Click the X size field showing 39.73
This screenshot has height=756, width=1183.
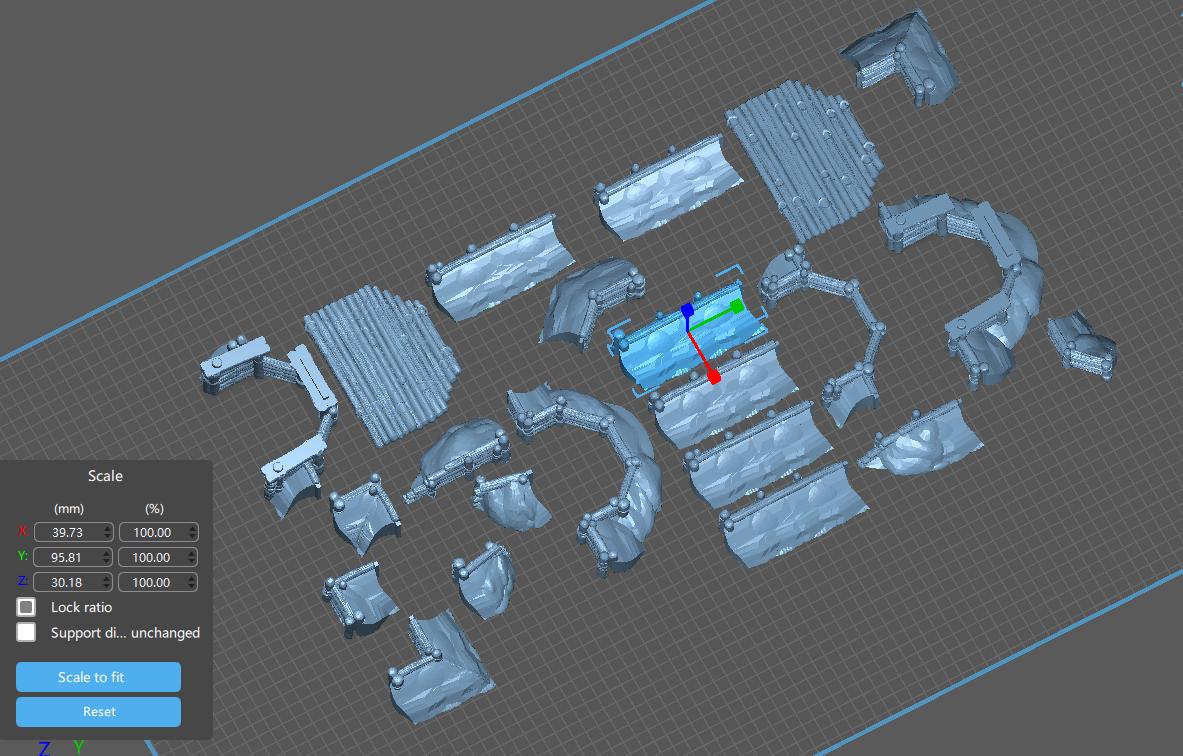click(x=66, y=533)
